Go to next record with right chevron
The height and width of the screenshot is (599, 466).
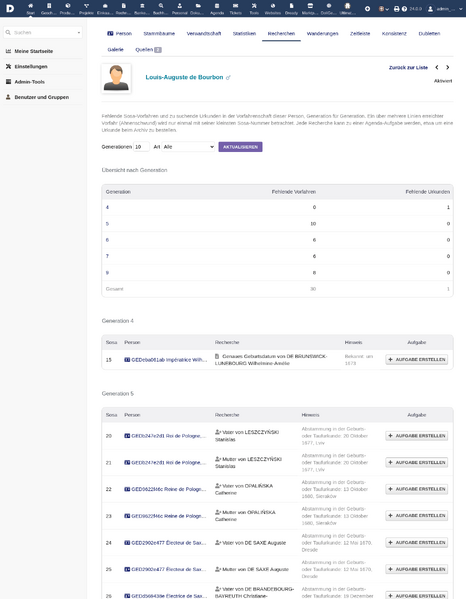[448, 67]
